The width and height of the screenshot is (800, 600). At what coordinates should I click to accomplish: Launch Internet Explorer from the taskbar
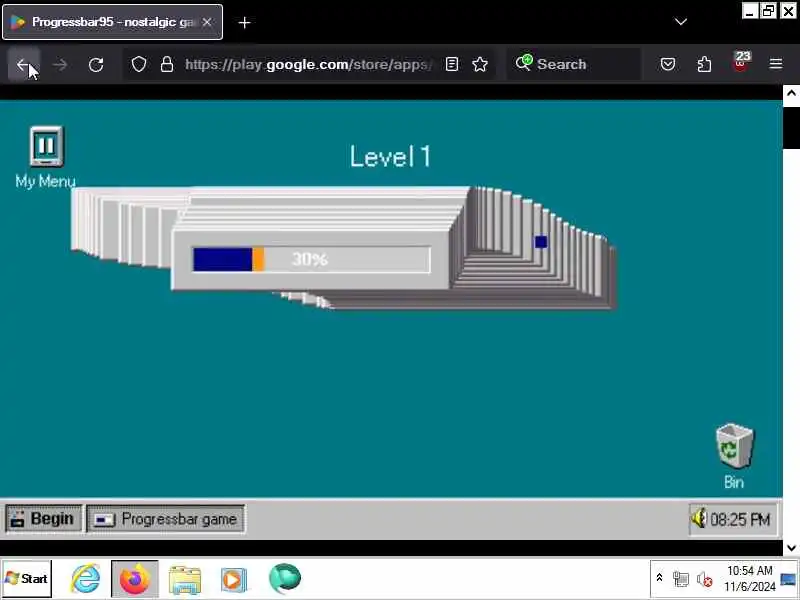86,579
